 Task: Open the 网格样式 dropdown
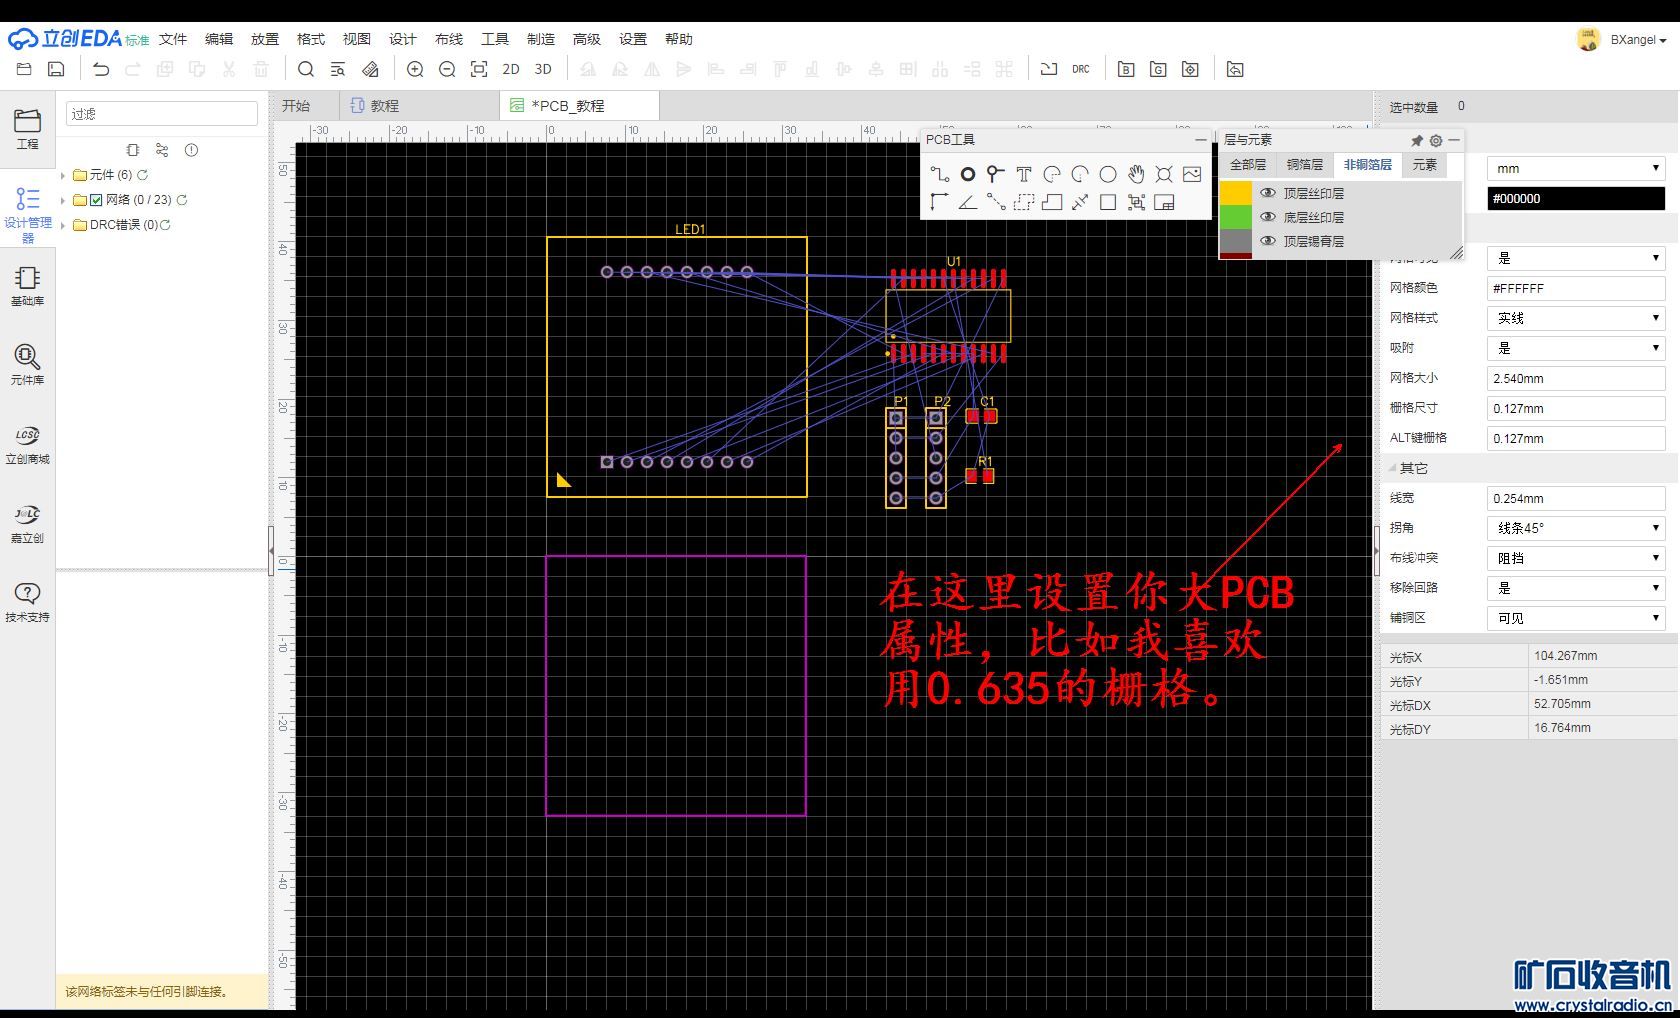tap(1575, 318)
